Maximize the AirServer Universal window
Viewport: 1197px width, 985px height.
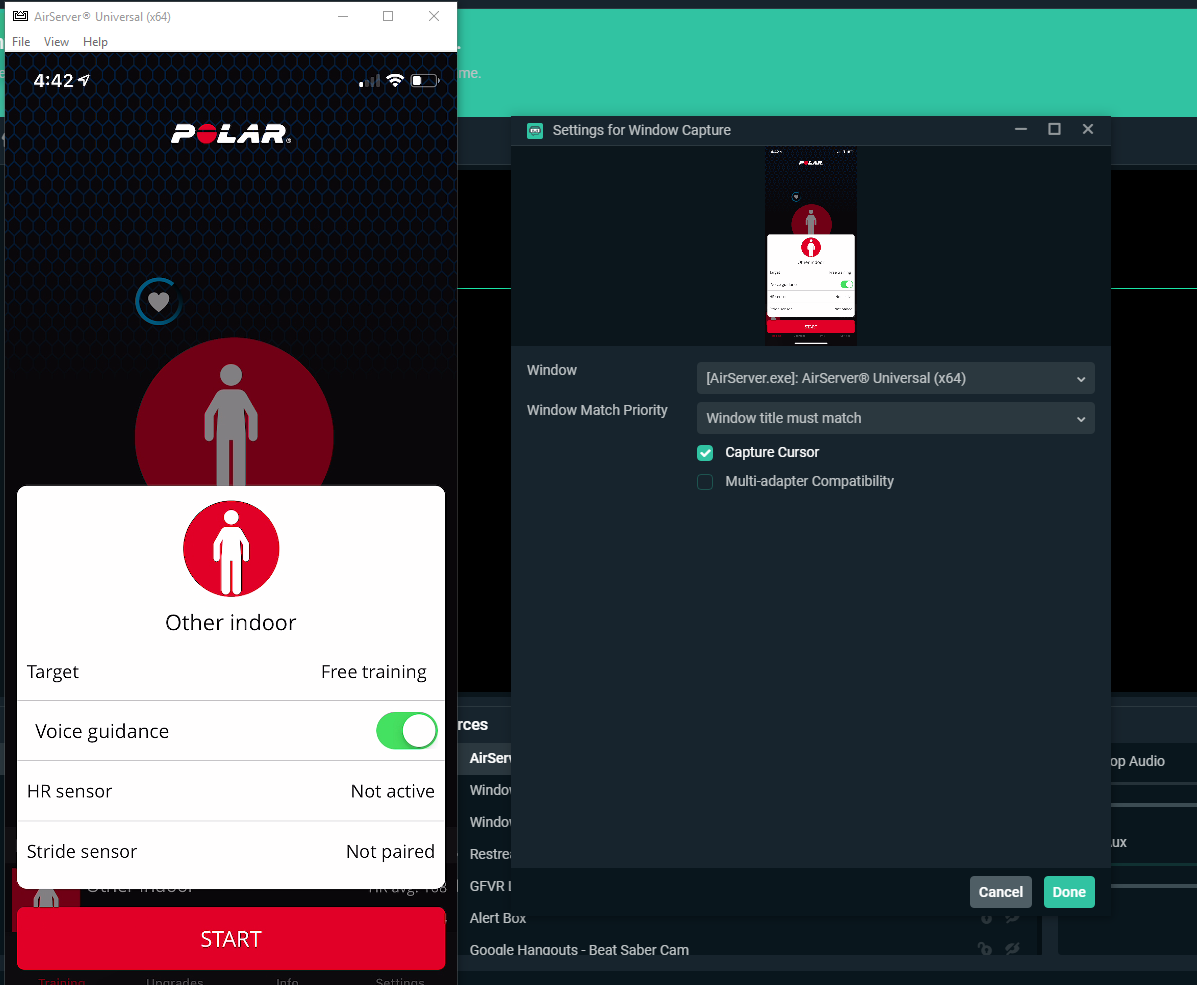point(388,16)
